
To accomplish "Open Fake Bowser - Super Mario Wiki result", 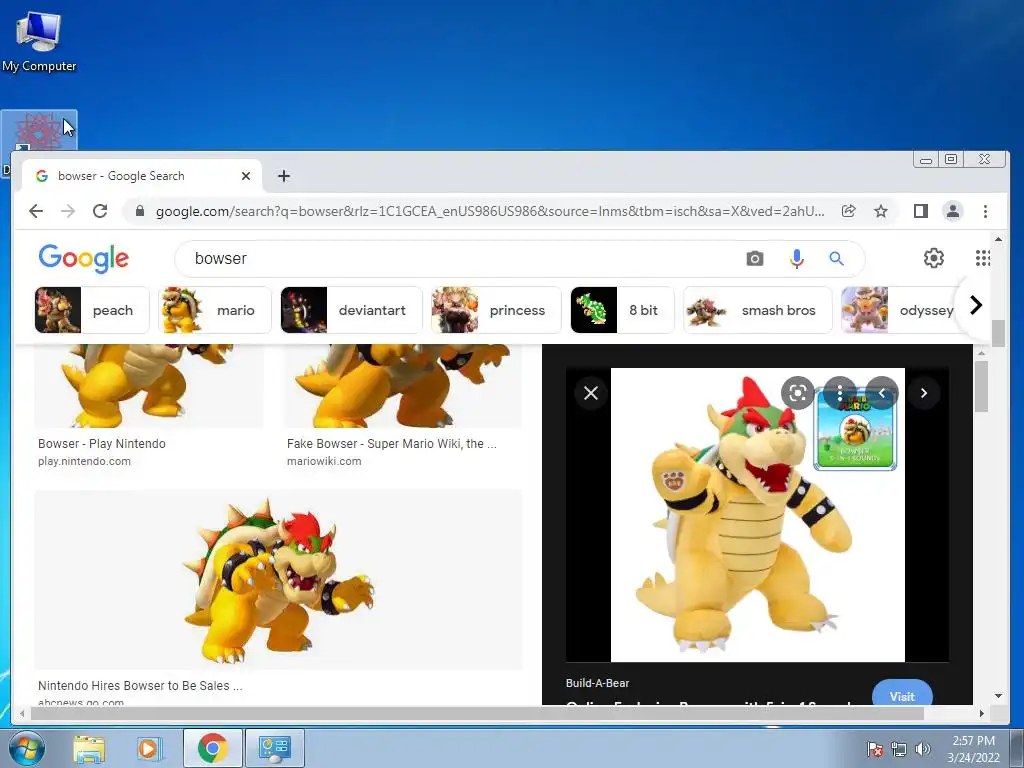I will [392, 443].
